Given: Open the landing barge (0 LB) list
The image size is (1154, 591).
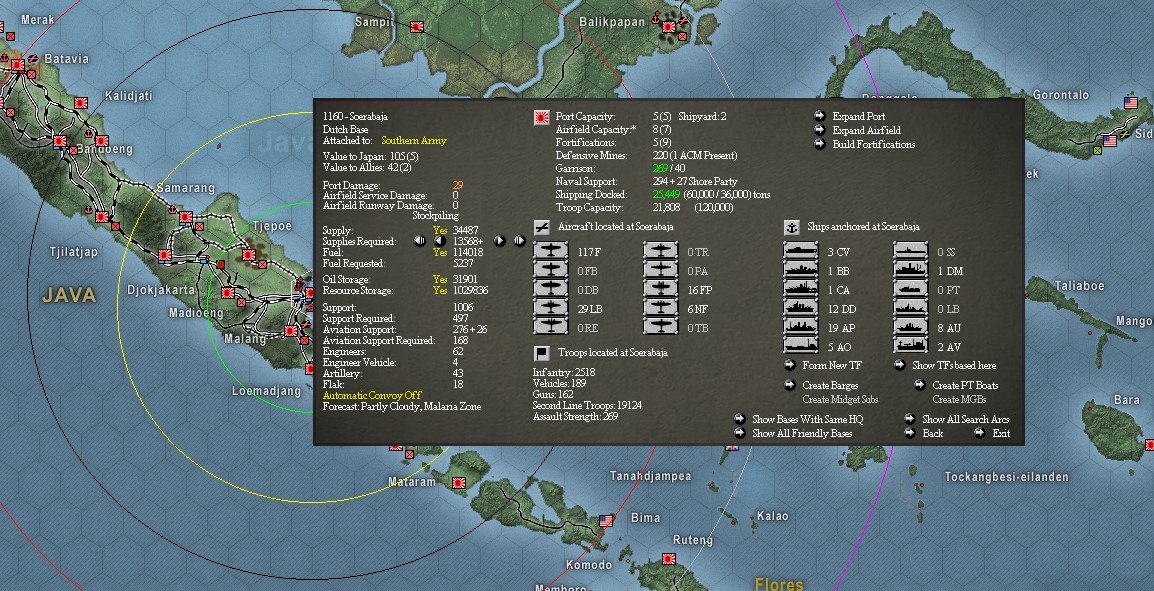Looking at the screenshot, I should [x=910, y=308].
